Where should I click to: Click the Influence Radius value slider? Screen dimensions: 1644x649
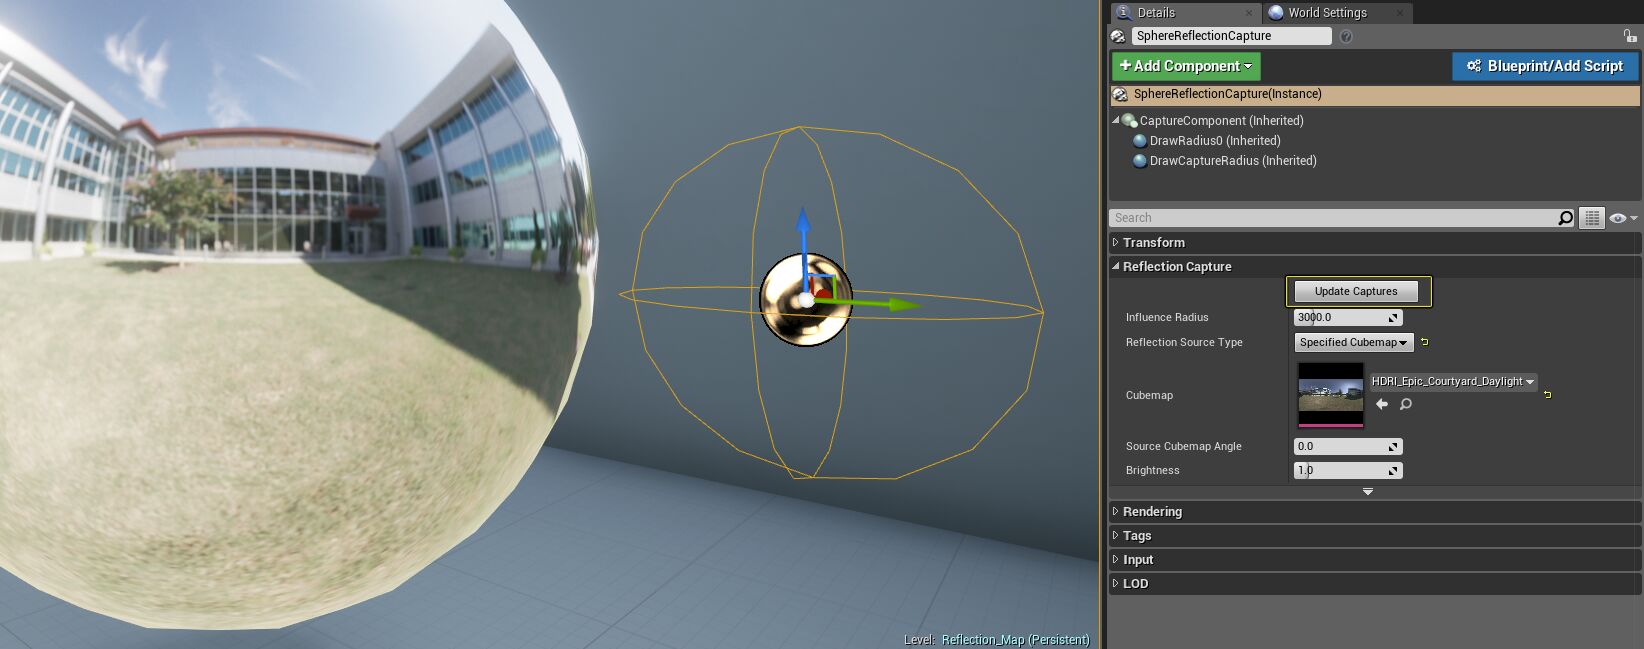[1348, 318]
